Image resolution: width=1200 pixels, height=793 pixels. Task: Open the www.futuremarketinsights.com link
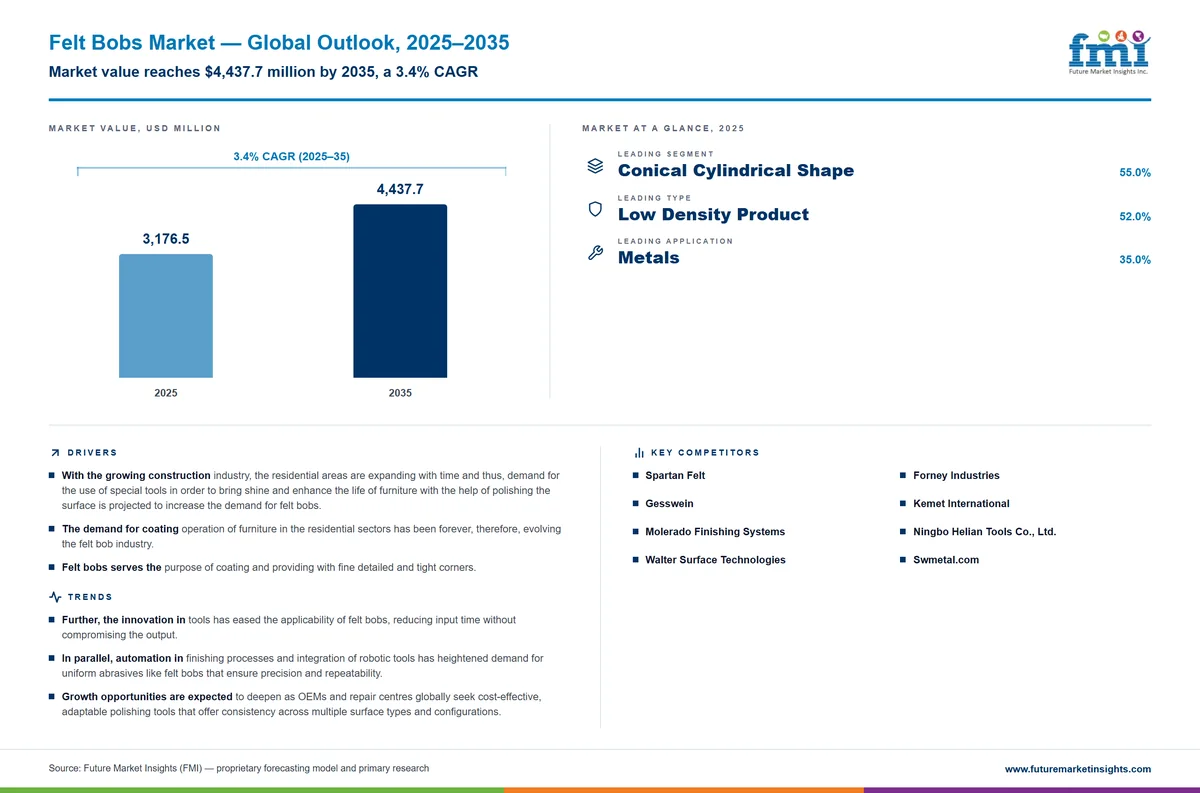1077,769
